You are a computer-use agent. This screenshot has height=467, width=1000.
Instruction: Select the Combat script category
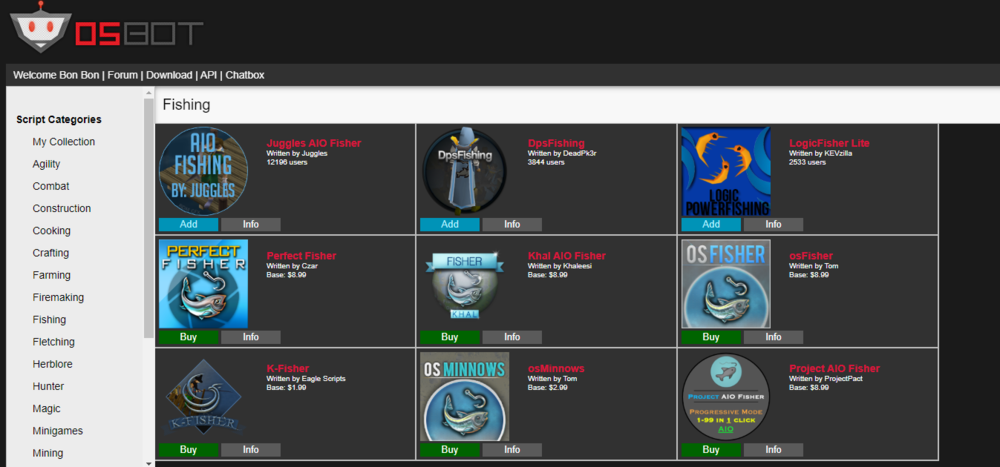(51, 186)
